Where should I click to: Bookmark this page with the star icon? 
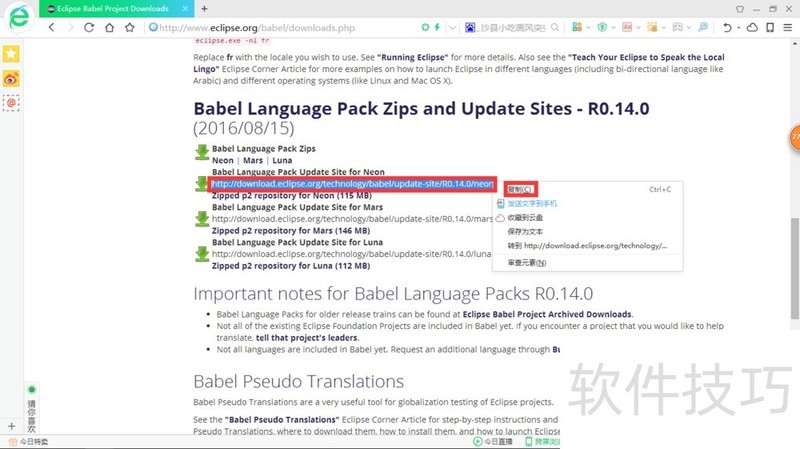tap(130, 28)
